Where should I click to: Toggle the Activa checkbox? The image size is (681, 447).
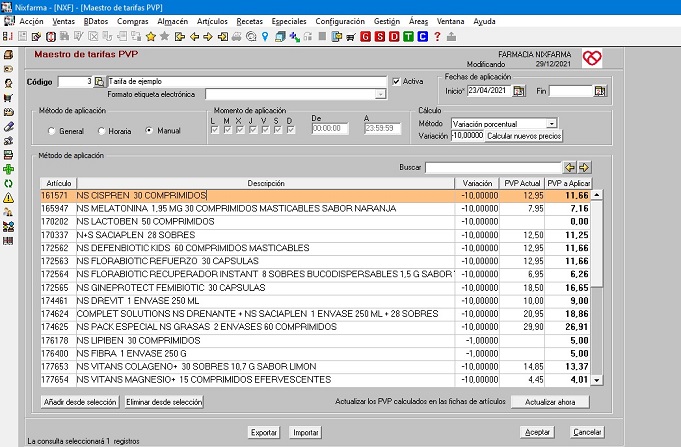click(396, 81)
